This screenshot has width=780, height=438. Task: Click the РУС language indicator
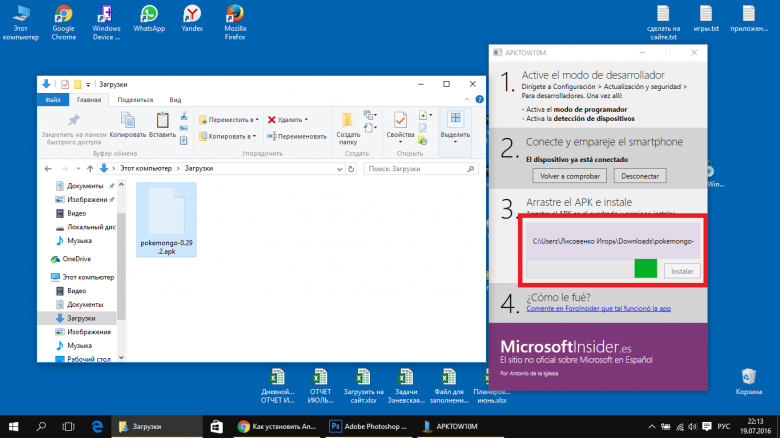pos(724,427)
